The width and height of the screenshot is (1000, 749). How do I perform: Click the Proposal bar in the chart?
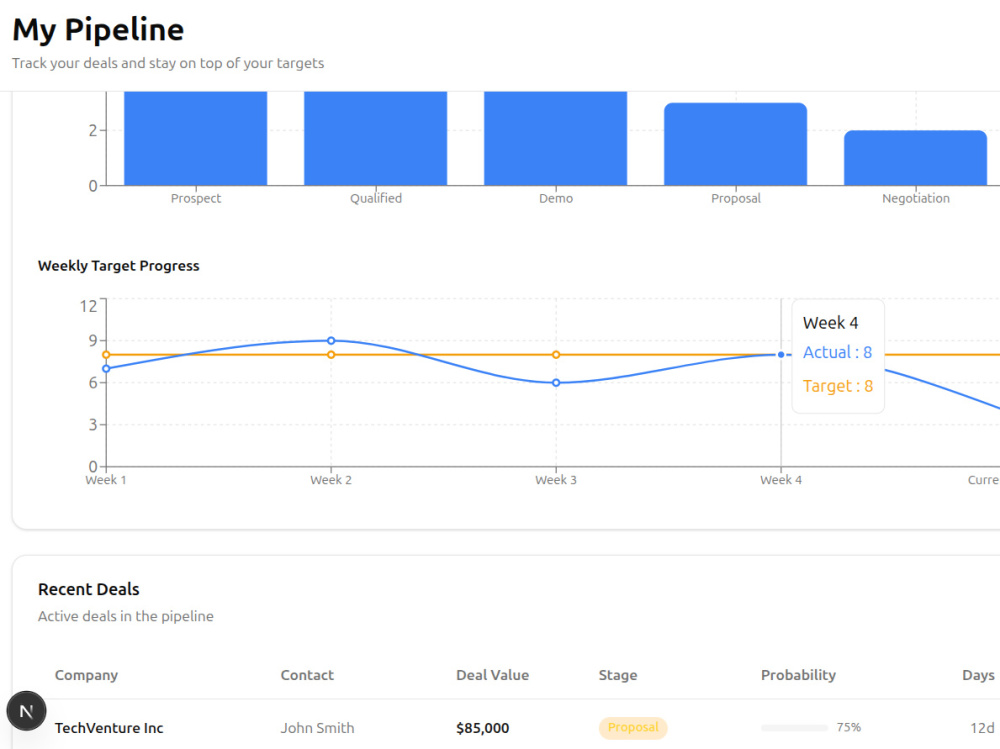point(735,144)
